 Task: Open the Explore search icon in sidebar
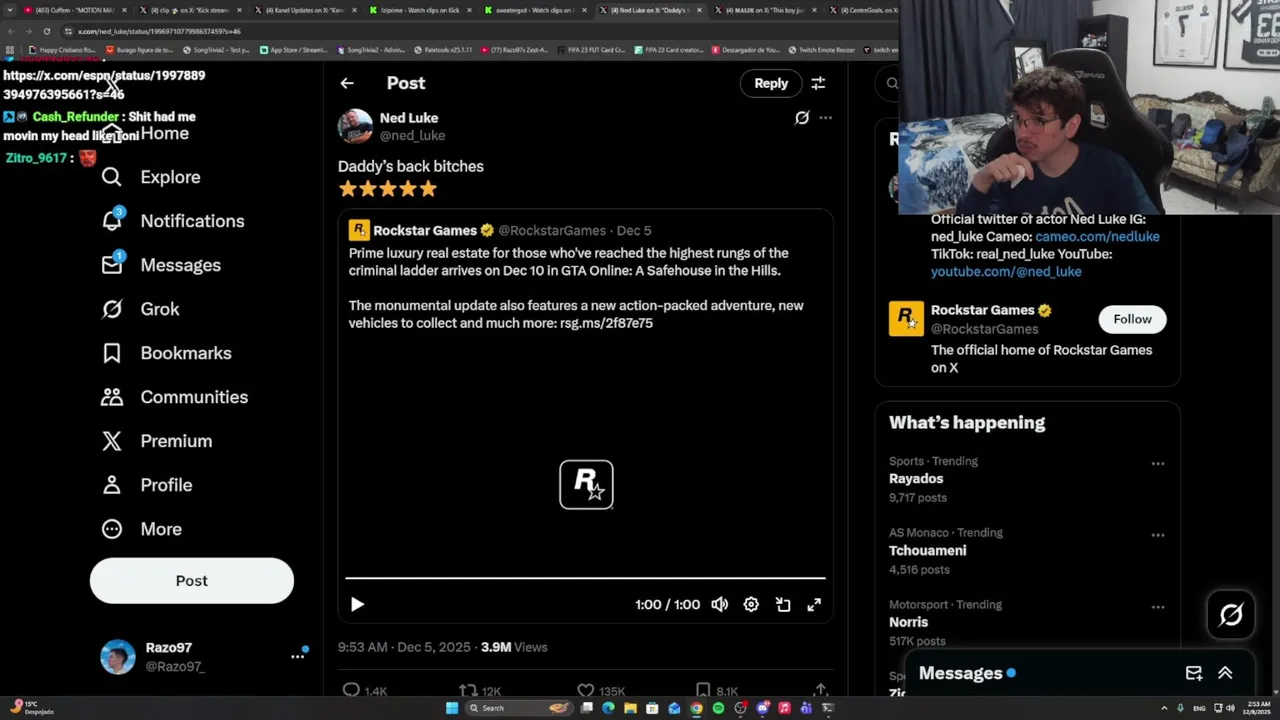pos(112,177)
